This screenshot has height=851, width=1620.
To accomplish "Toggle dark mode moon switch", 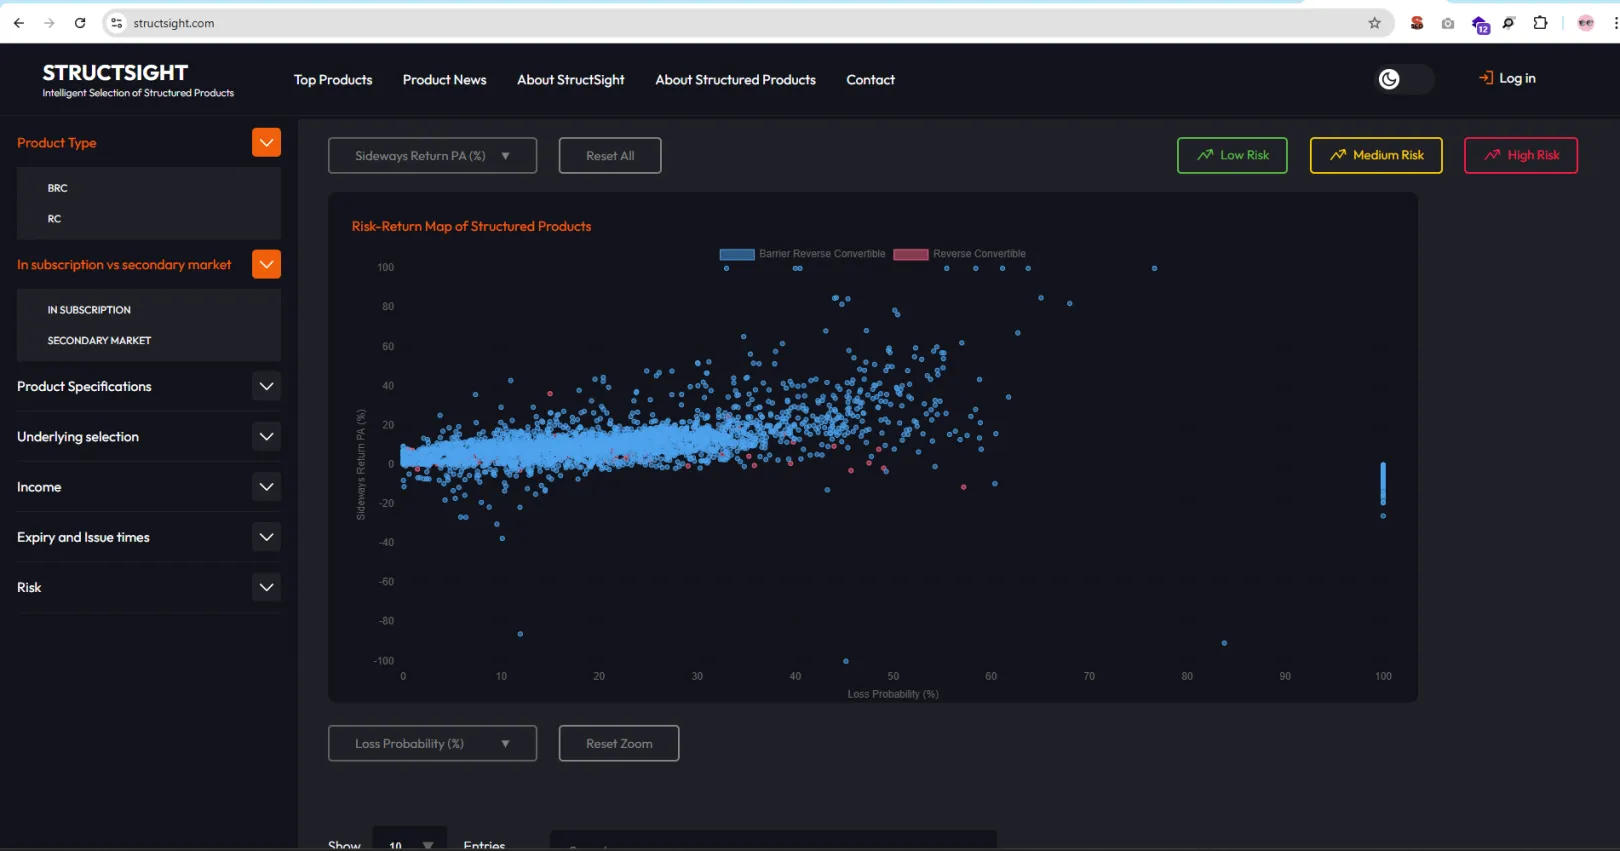I will click(x=1390, y=80).
